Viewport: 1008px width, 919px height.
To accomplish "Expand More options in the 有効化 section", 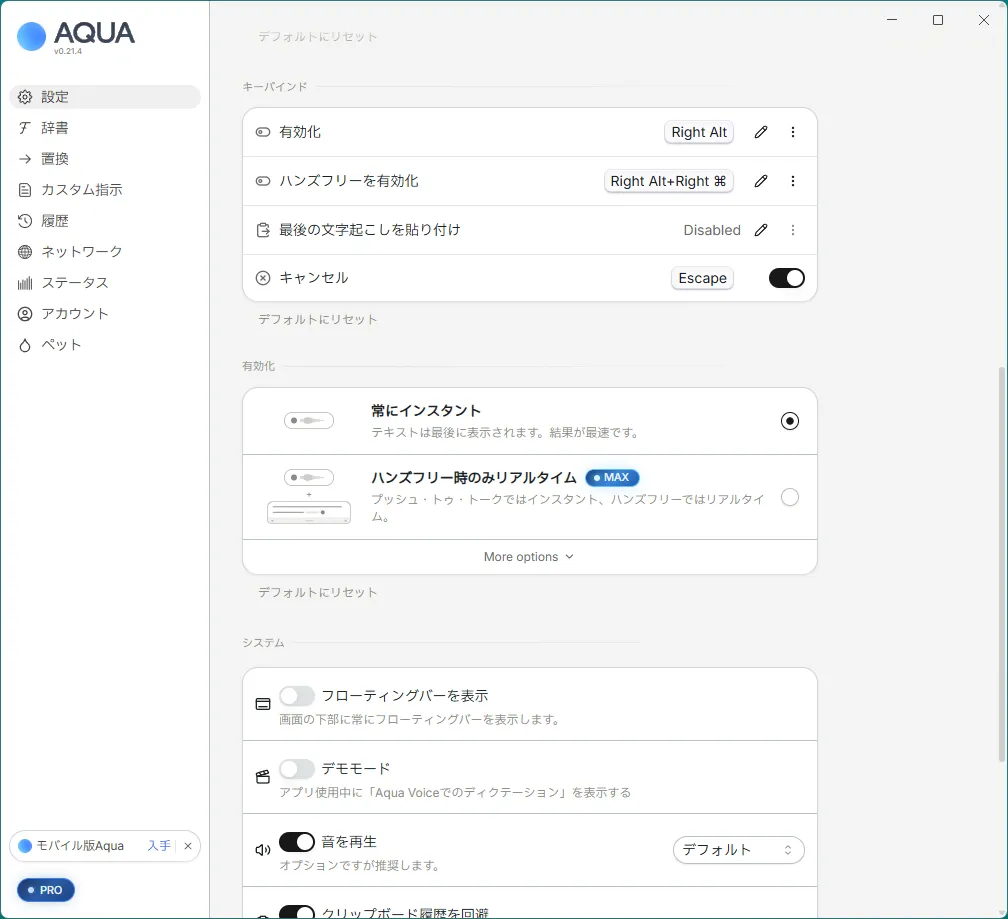I will [529, 557].
